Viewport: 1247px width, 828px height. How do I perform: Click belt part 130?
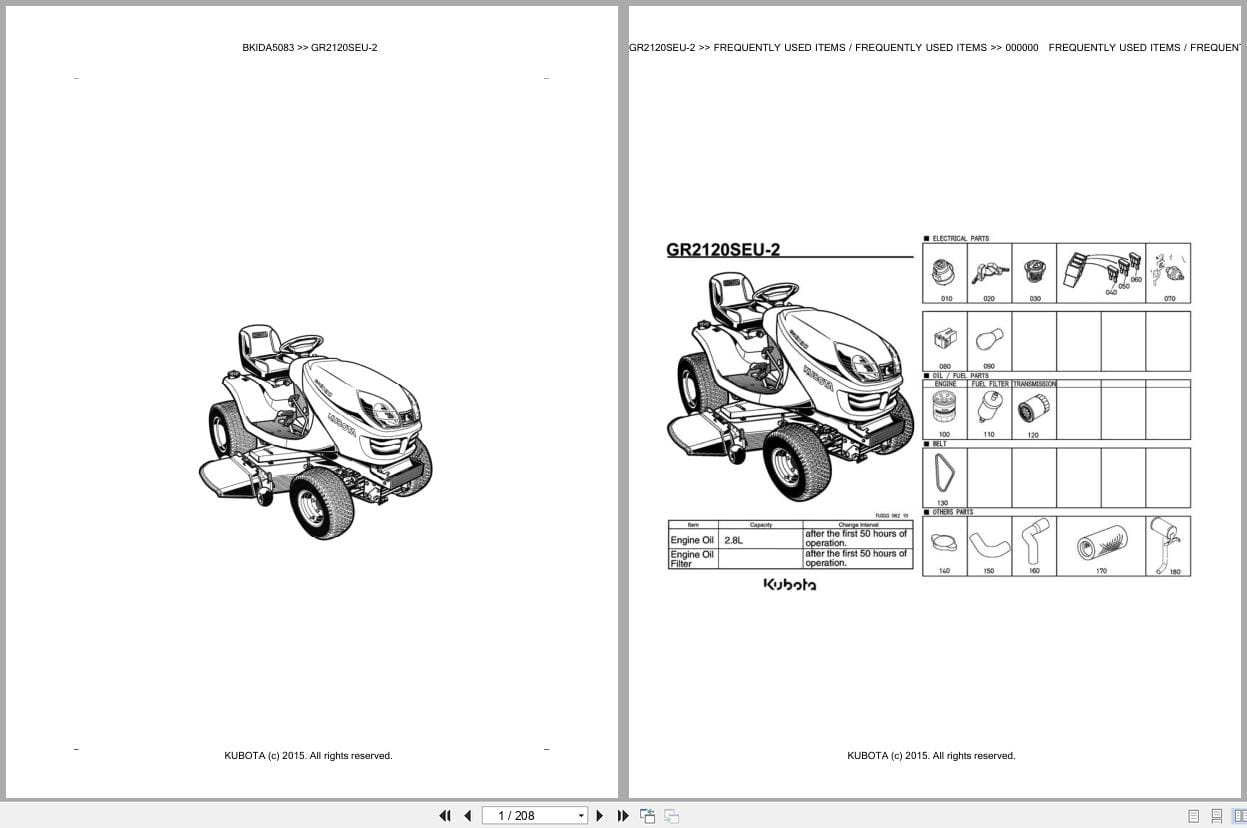pyautogui.click(x=945, y=477)
